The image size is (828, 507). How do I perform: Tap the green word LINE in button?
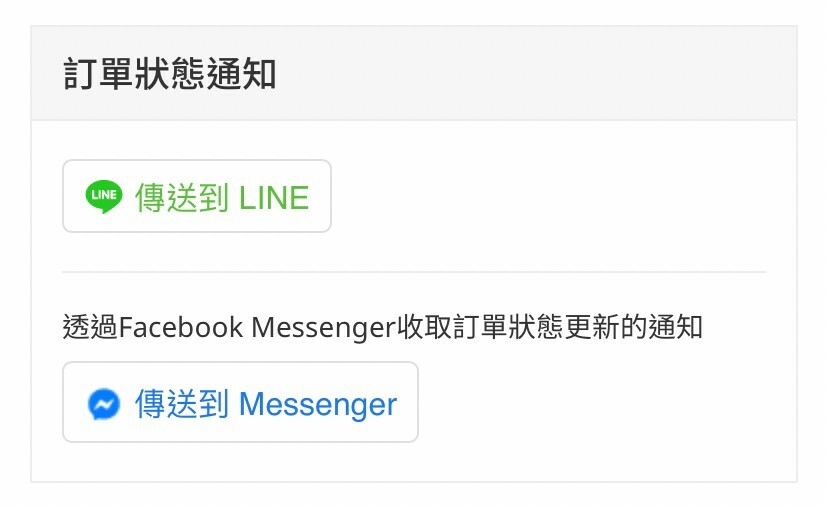click(x=274, y=198)
